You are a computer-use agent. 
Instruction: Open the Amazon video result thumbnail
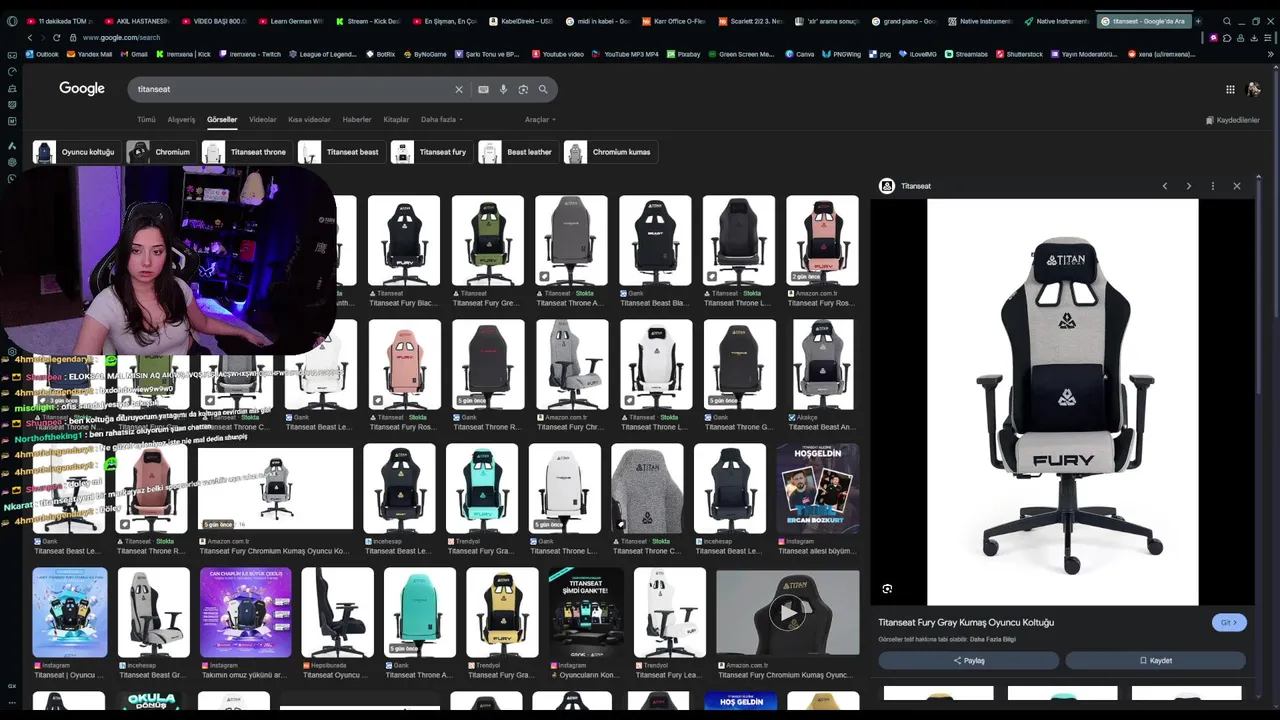(x=788, y=612)
